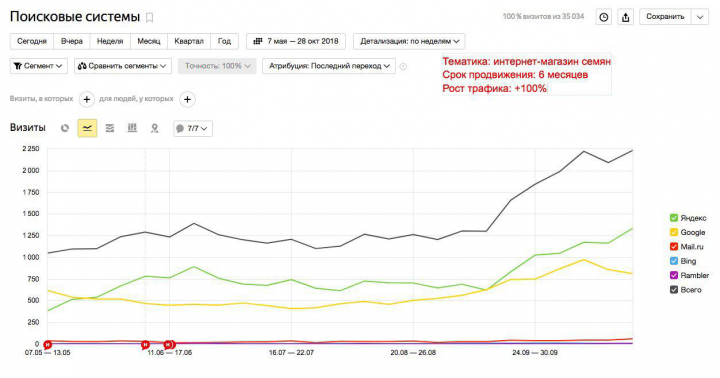Screen dimensions: 720x378
Task: Select the Вчера period tab
Action: click(x=72, y=41)
